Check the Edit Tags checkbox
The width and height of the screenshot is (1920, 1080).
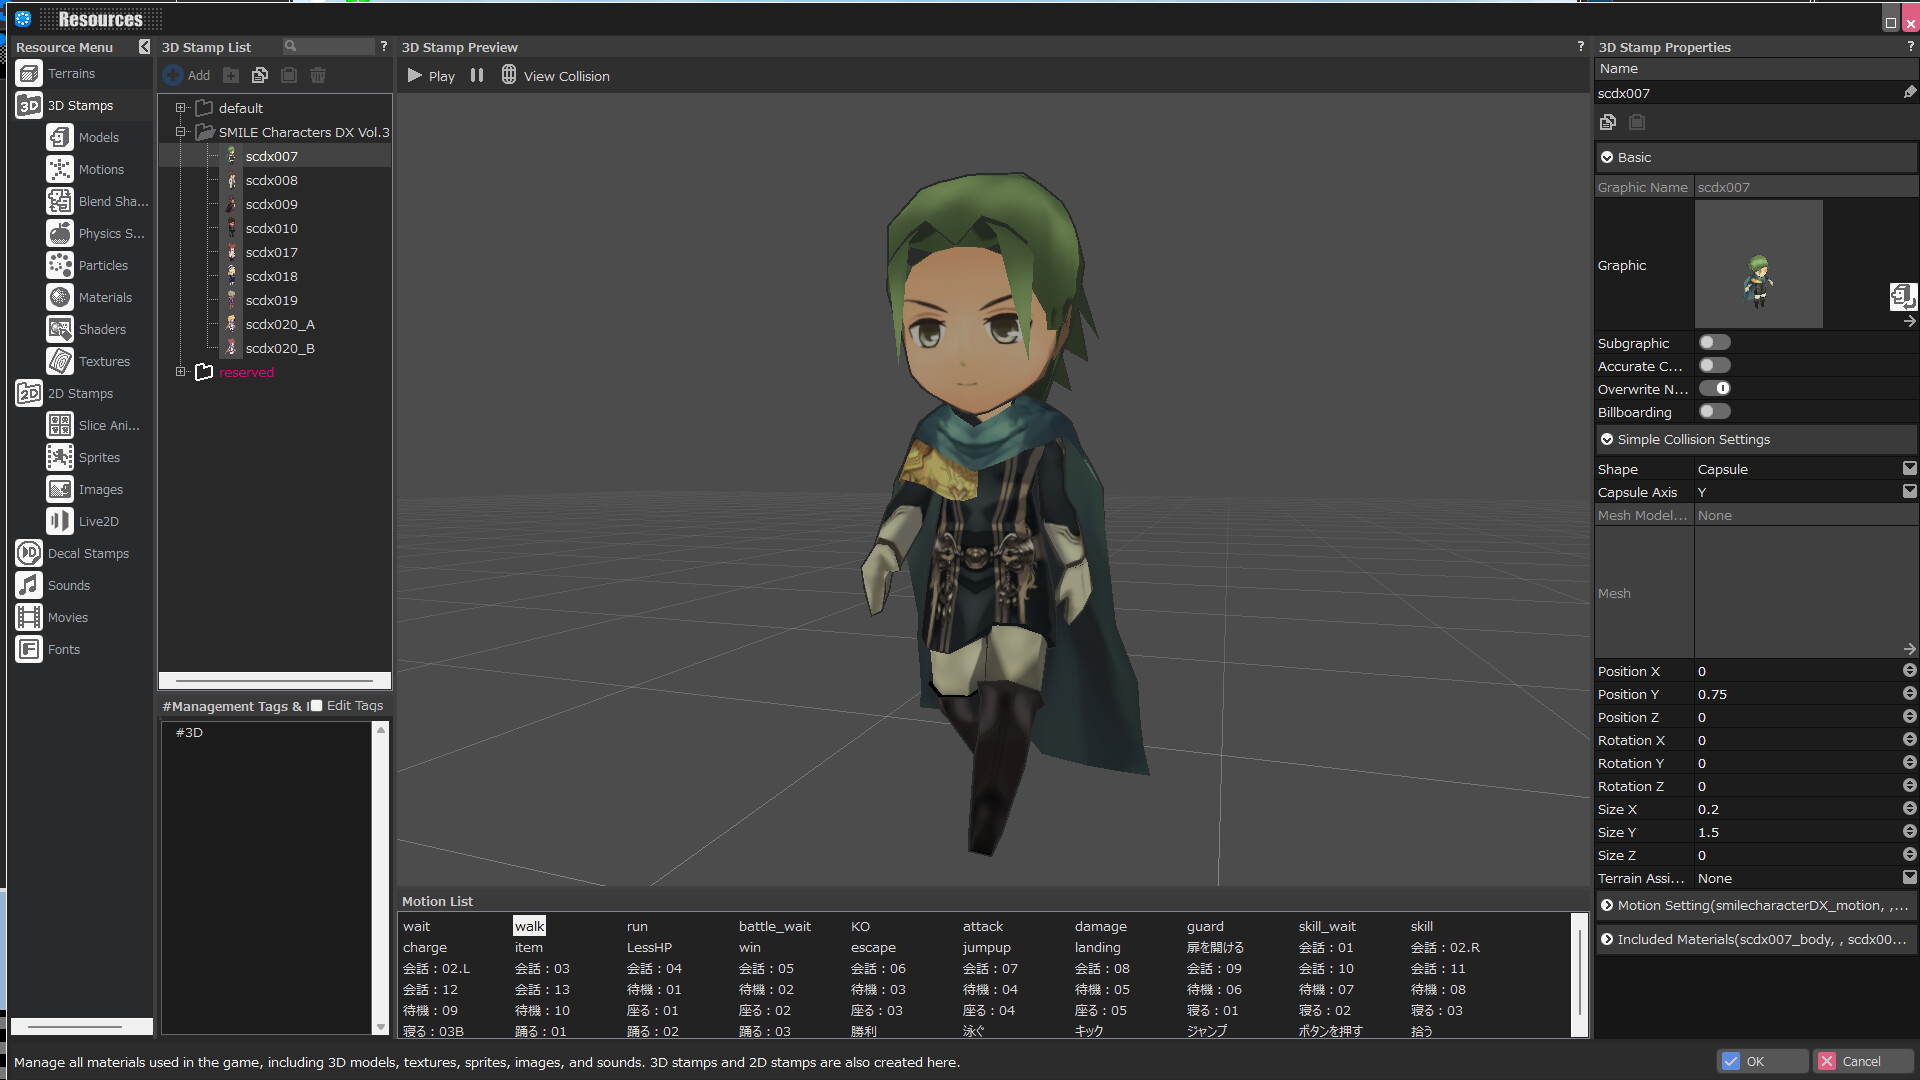click(x=316, y=706)
